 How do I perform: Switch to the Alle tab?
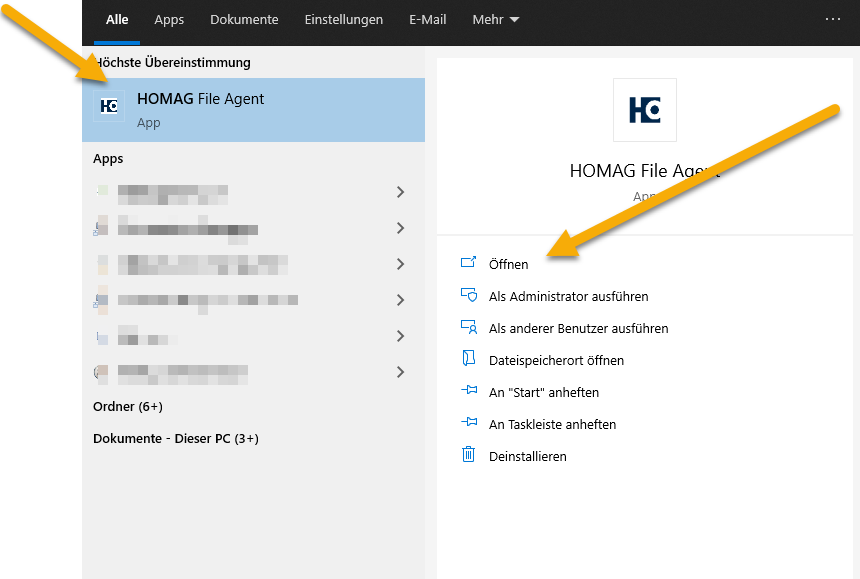click(117, 20)
